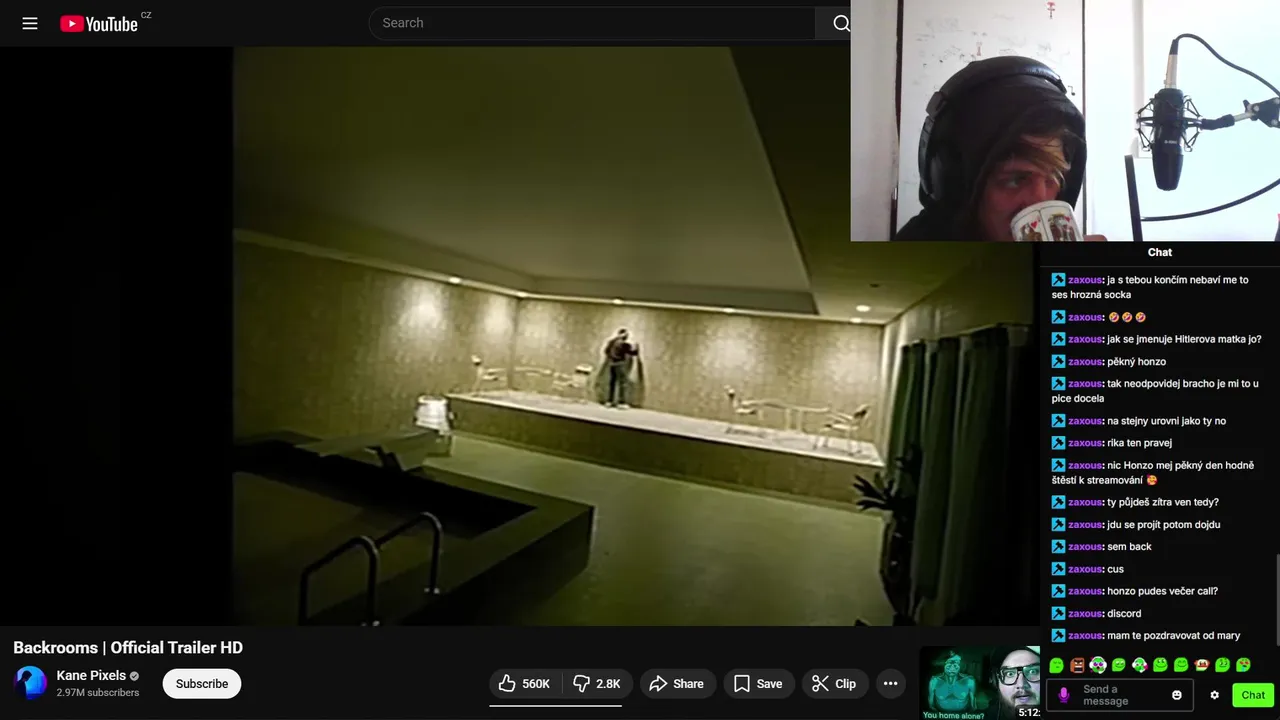Select message 'tak neodpovidej bracho je mi to u pice docela'
This screenshot has height=720, width=1280.
pyautogui.click(x=1155, y=391)
